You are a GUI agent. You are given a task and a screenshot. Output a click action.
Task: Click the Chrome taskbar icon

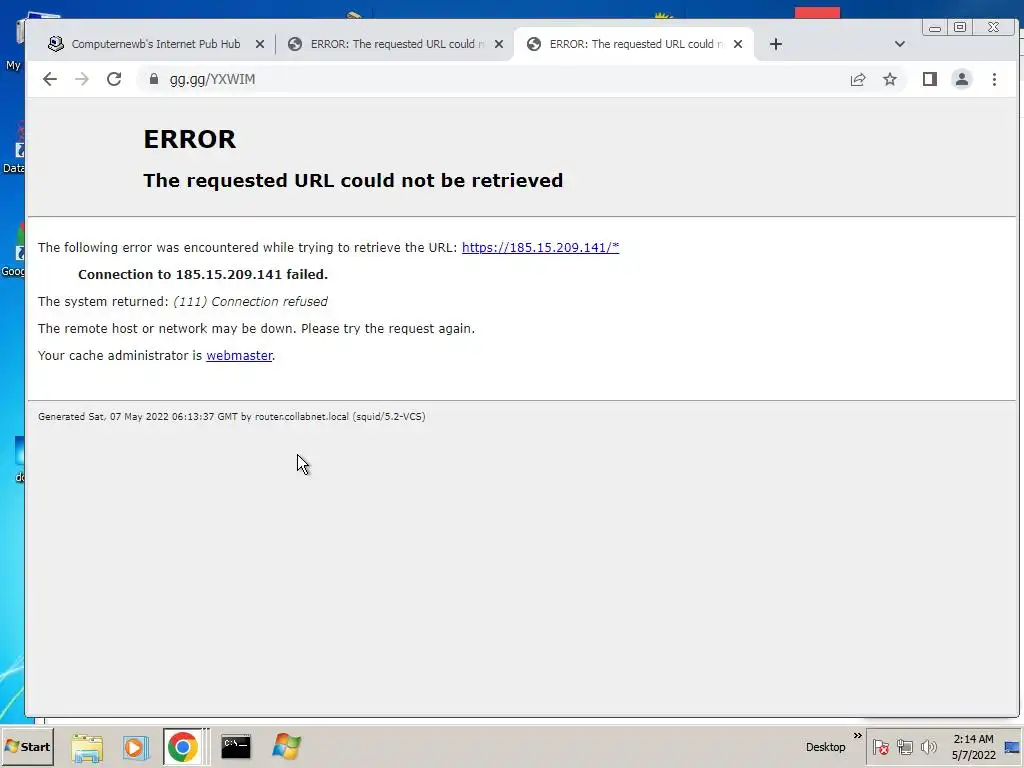coord(183,747)
